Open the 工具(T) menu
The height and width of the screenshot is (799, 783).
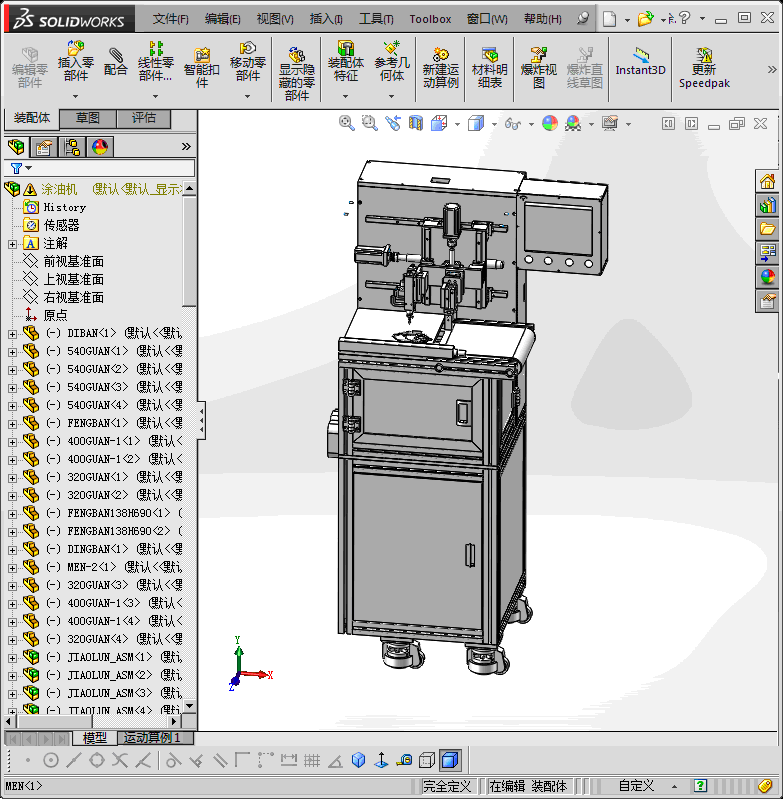(x=376, y=19)
